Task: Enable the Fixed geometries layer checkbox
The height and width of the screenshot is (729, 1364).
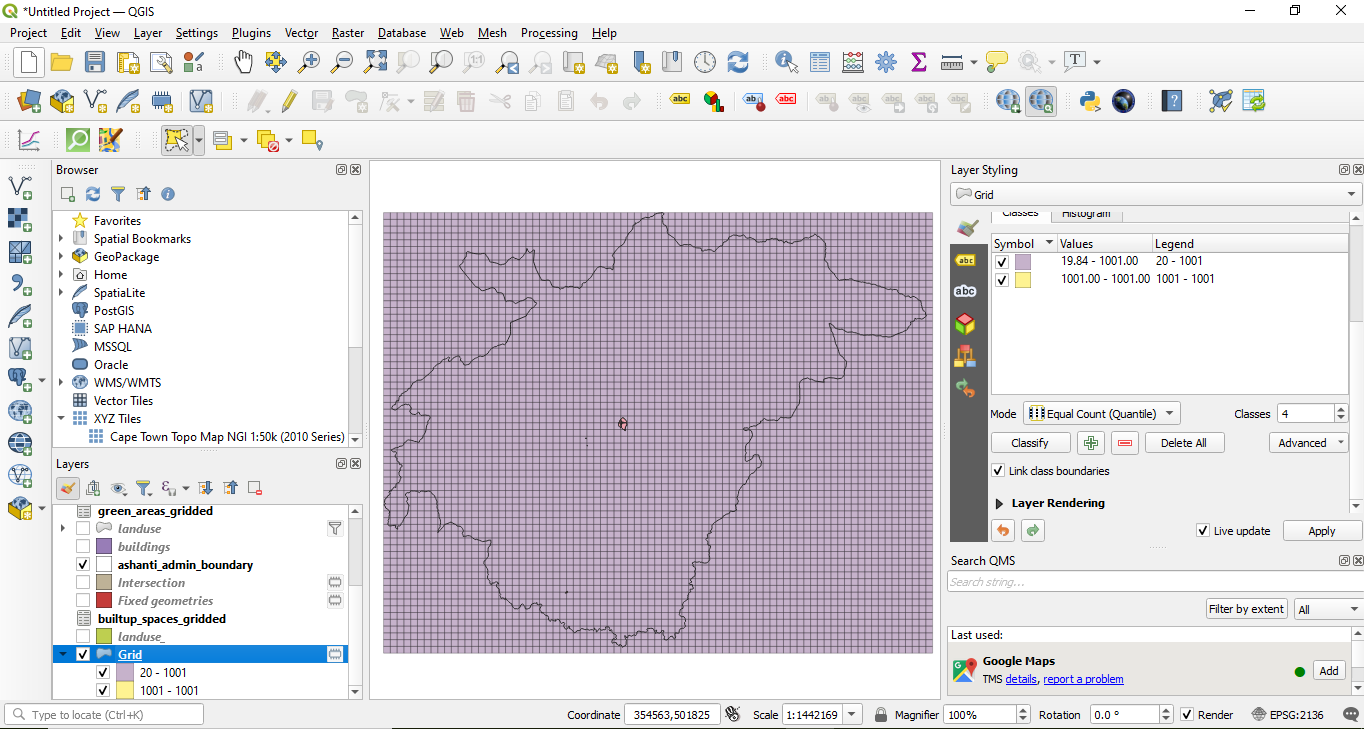Action: point(83,601)
